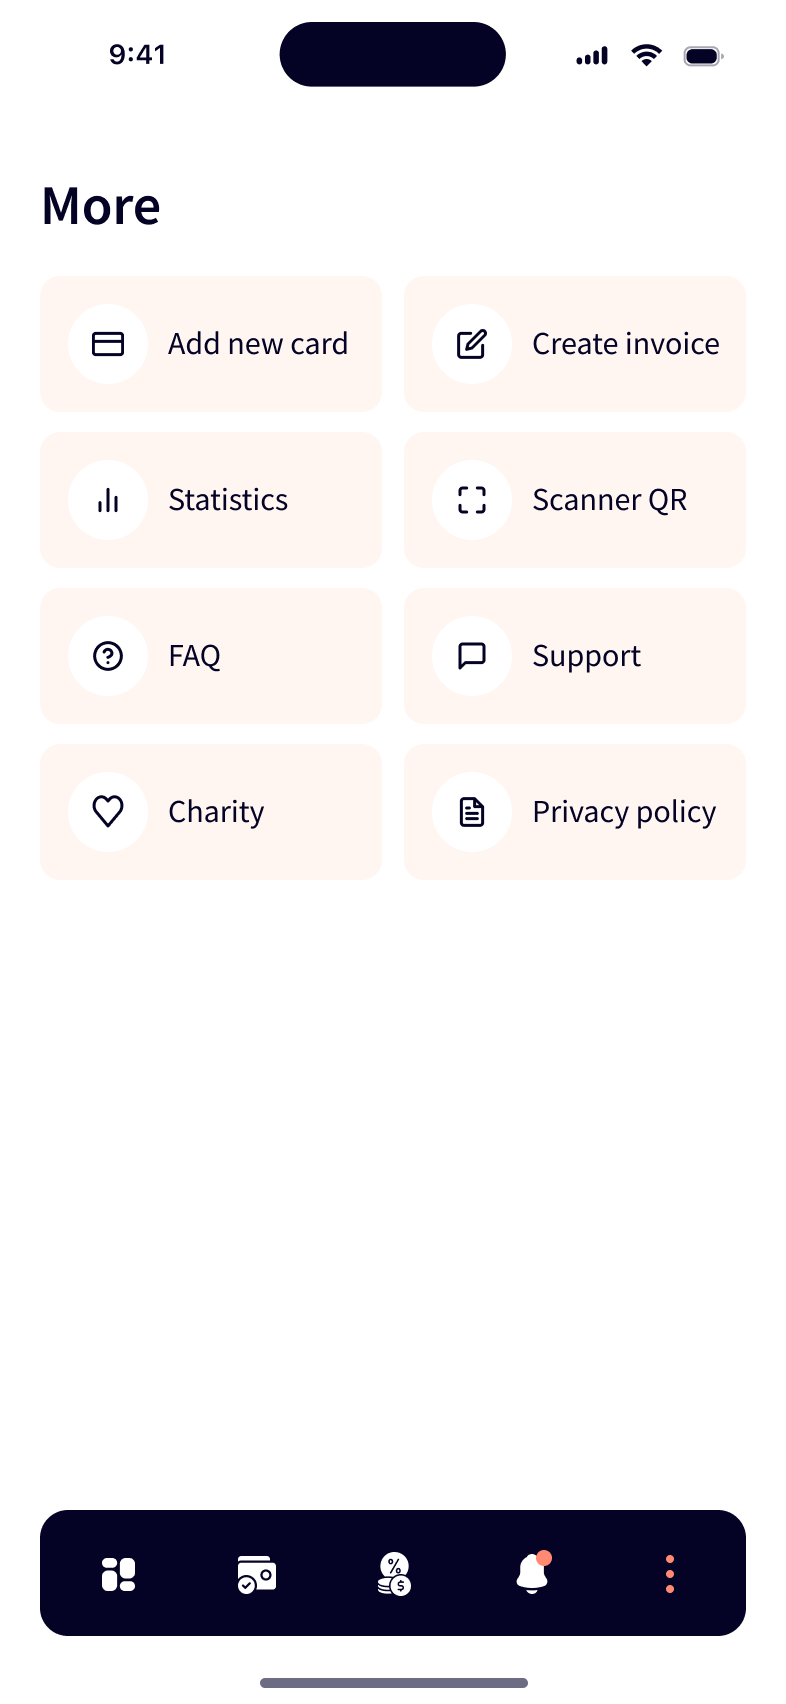The height and width of the screenshot is (1704, 786).
Task: Tap the pencil edit invoice icon
Action: 472,344
